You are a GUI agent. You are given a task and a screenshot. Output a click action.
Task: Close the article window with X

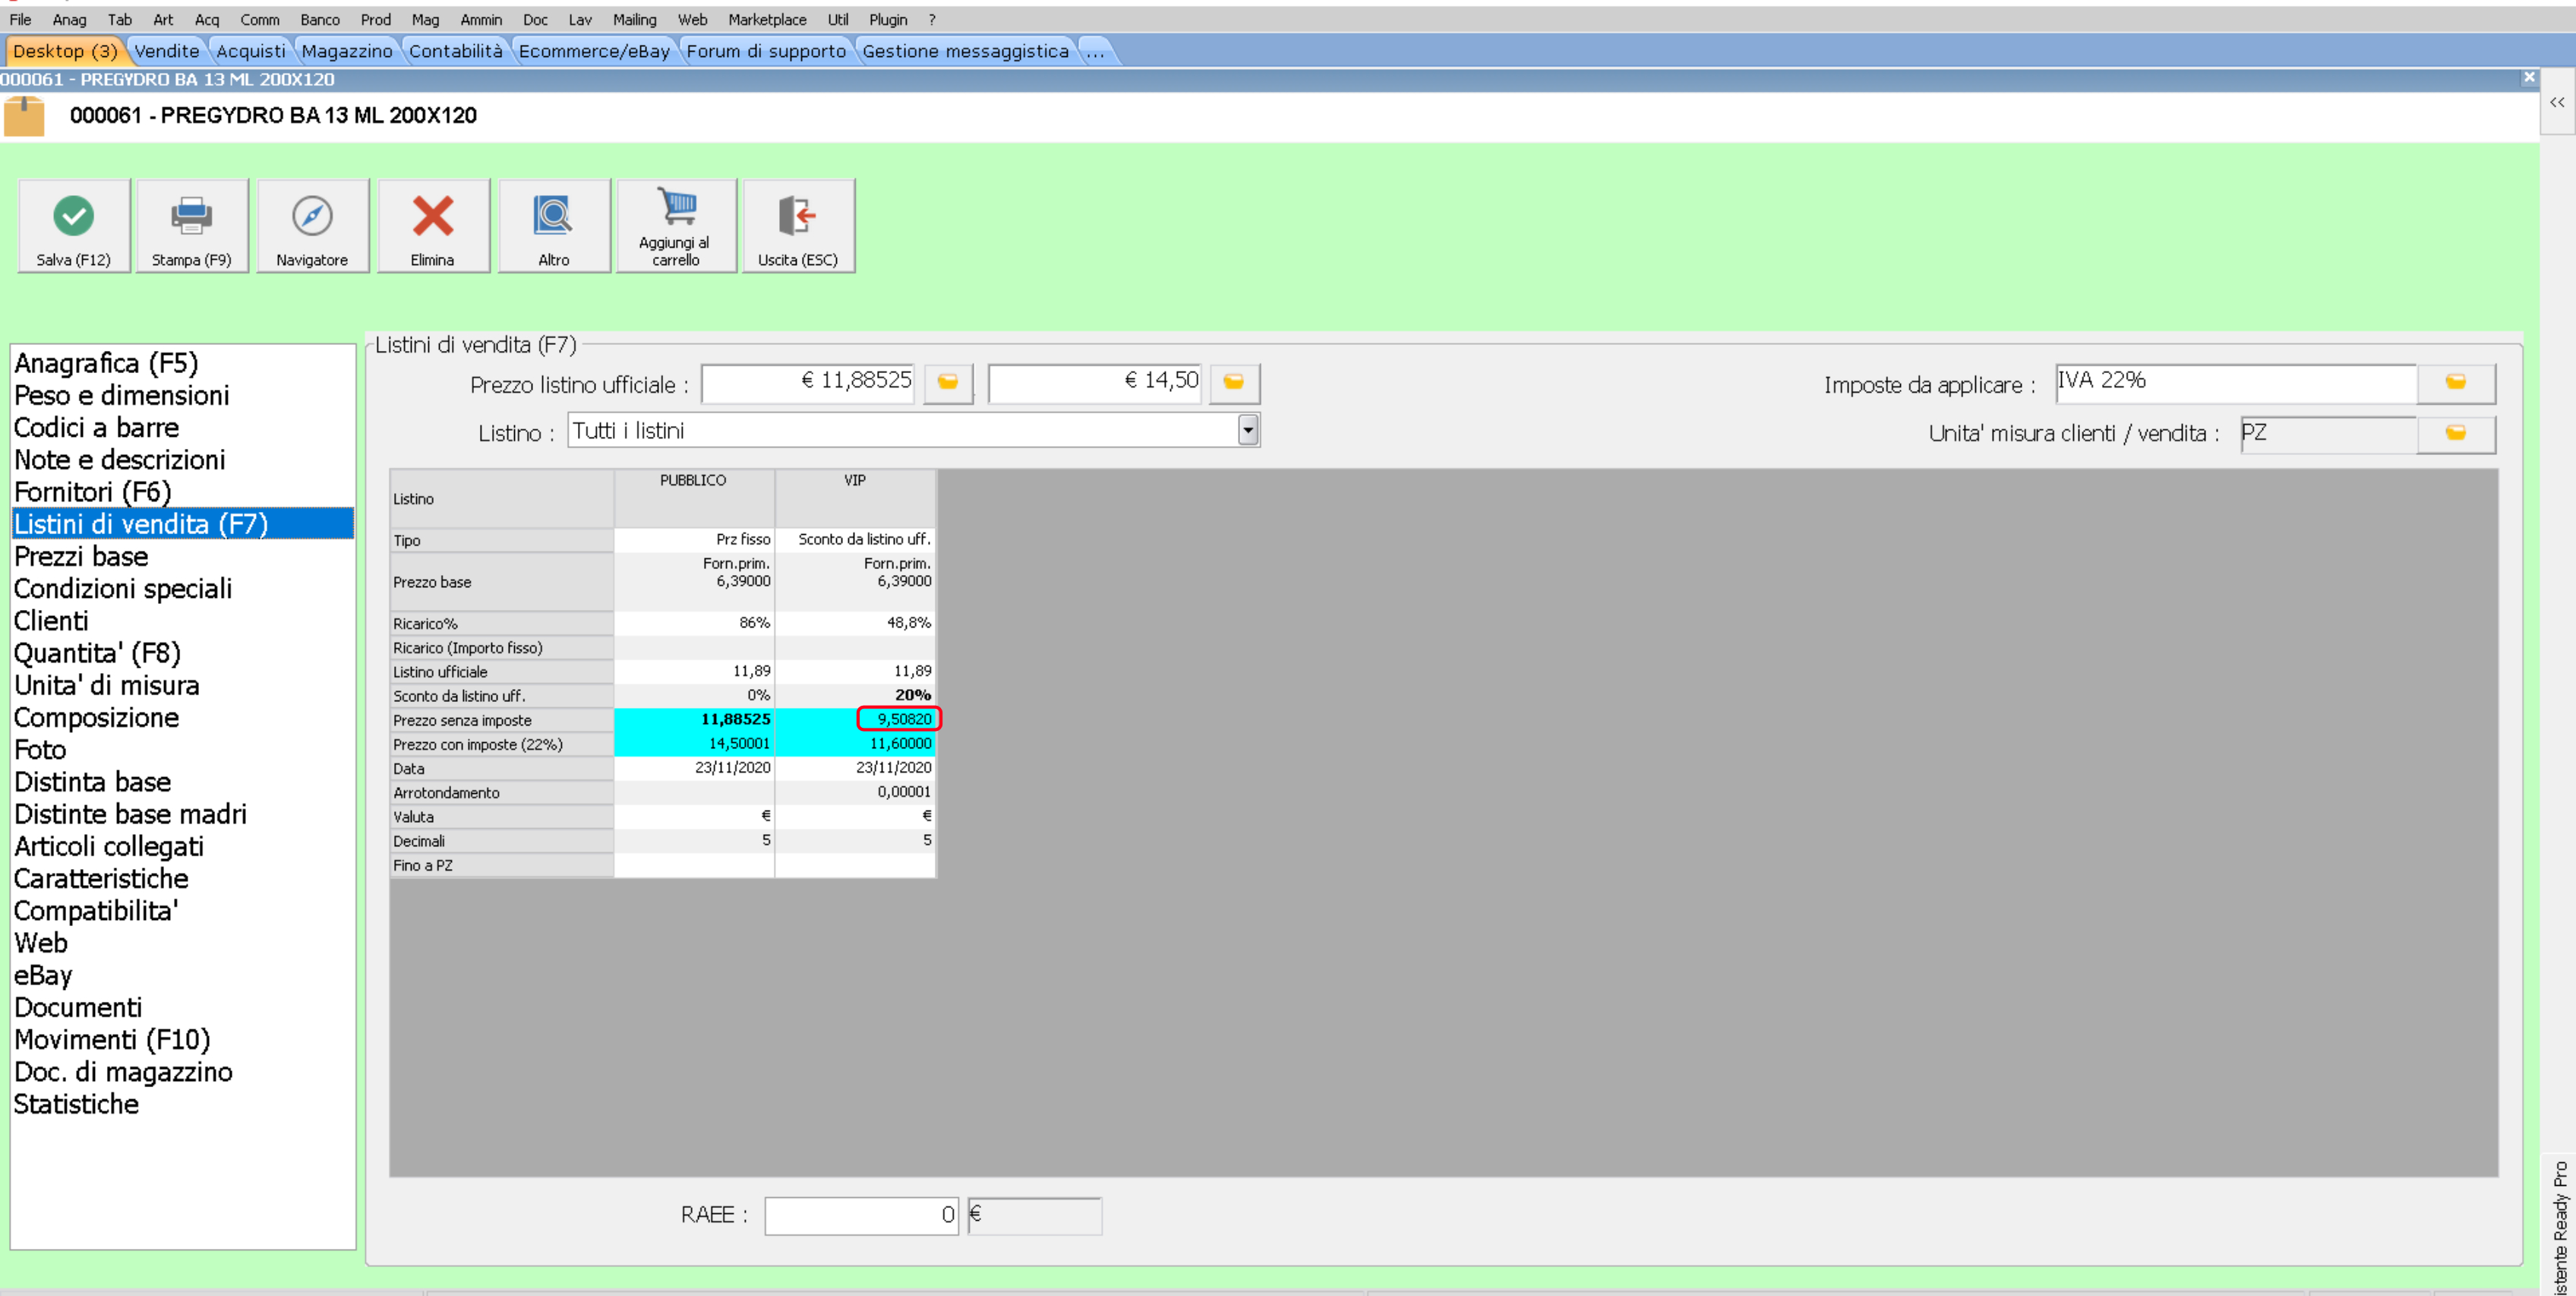point(2529,78)
